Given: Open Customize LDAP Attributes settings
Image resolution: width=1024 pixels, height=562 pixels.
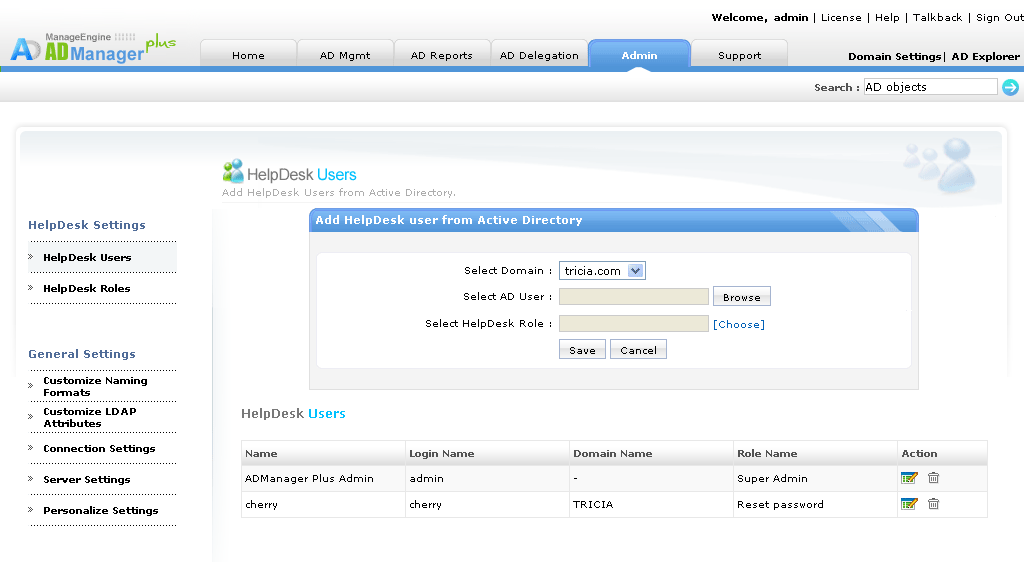Looking at the screenshot, I should point(89,417).
